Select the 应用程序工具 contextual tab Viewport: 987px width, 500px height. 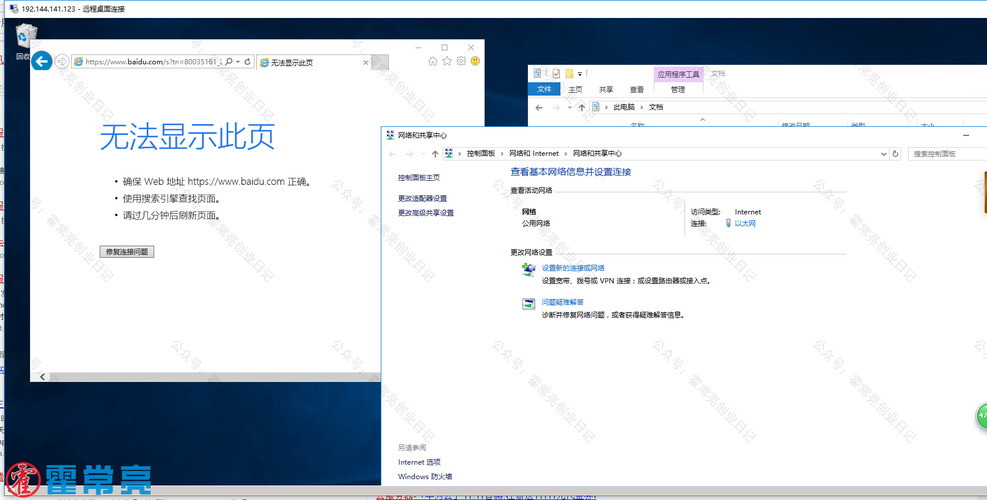679,74
